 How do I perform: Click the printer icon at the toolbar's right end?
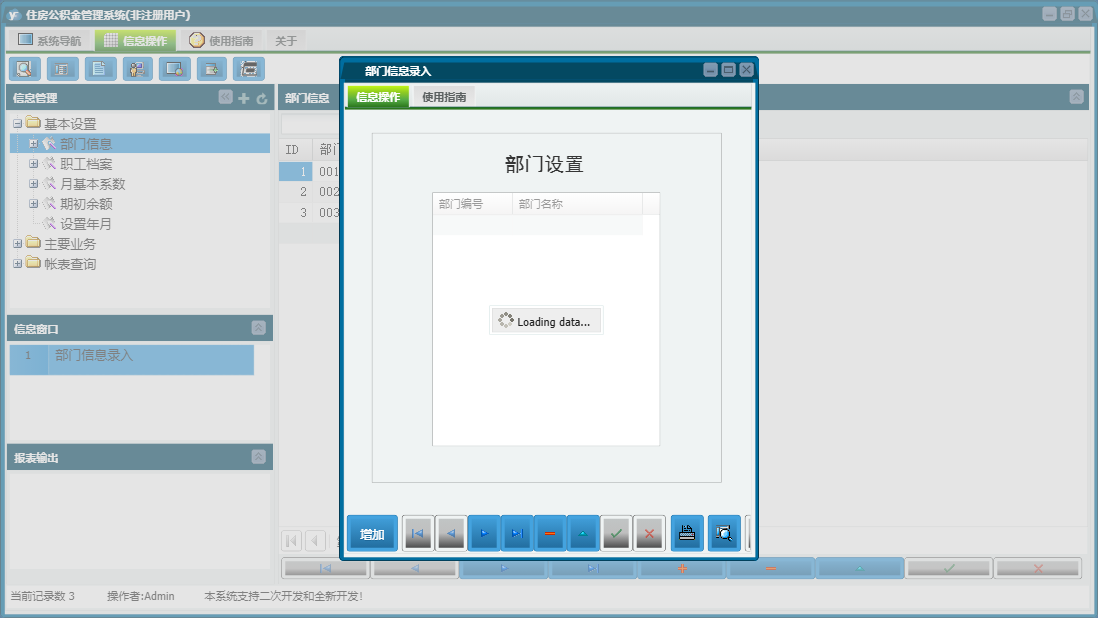249,68
